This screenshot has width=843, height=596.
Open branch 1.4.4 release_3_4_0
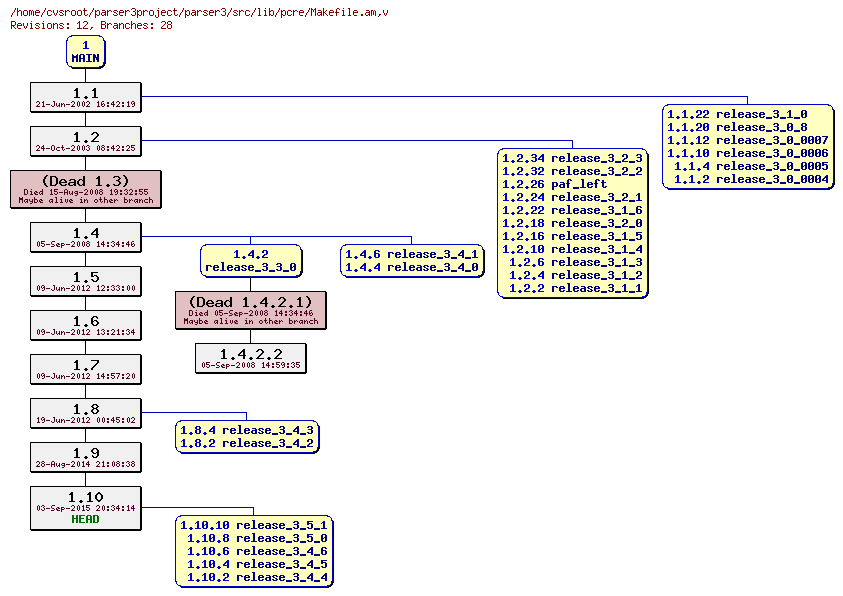click(x=411, y=267)
